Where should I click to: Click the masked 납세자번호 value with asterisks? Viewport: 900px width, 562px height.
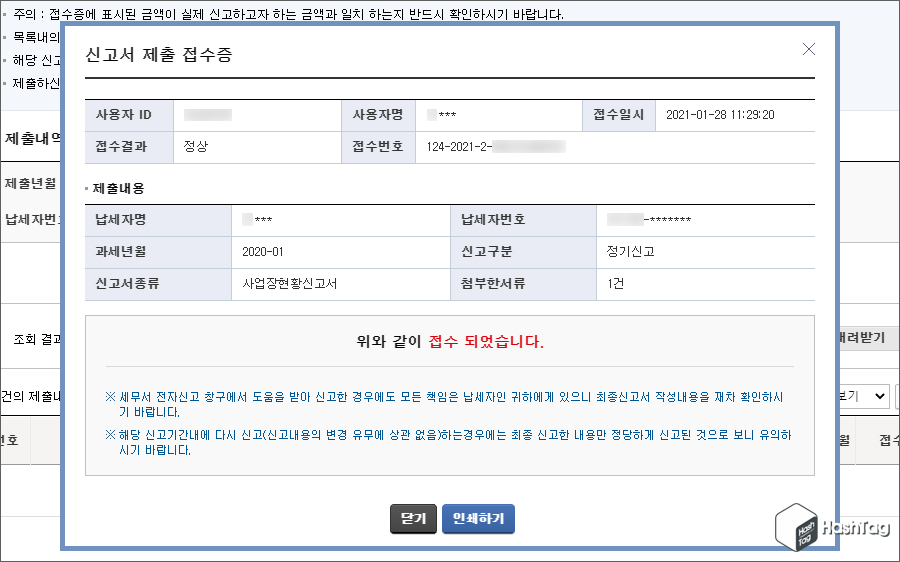click(x=649, y=220)
